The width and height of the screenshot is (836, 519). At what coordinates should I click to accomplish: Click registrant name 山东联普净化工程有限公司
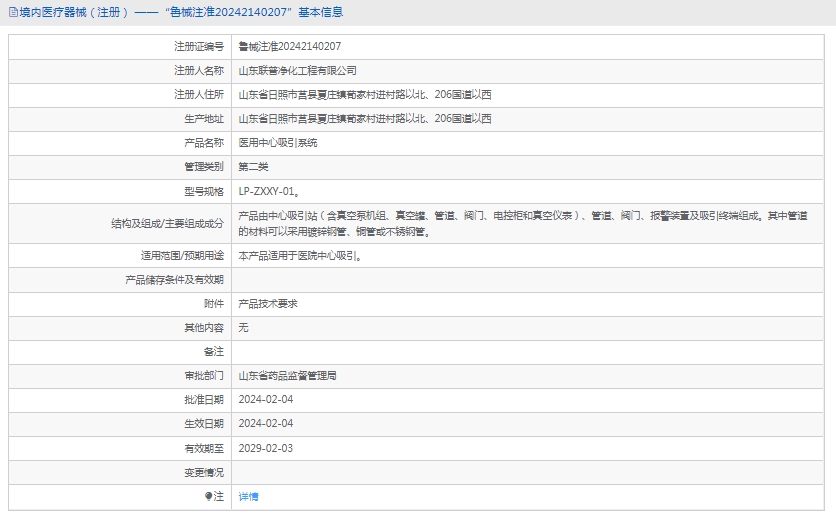point(297,71)
